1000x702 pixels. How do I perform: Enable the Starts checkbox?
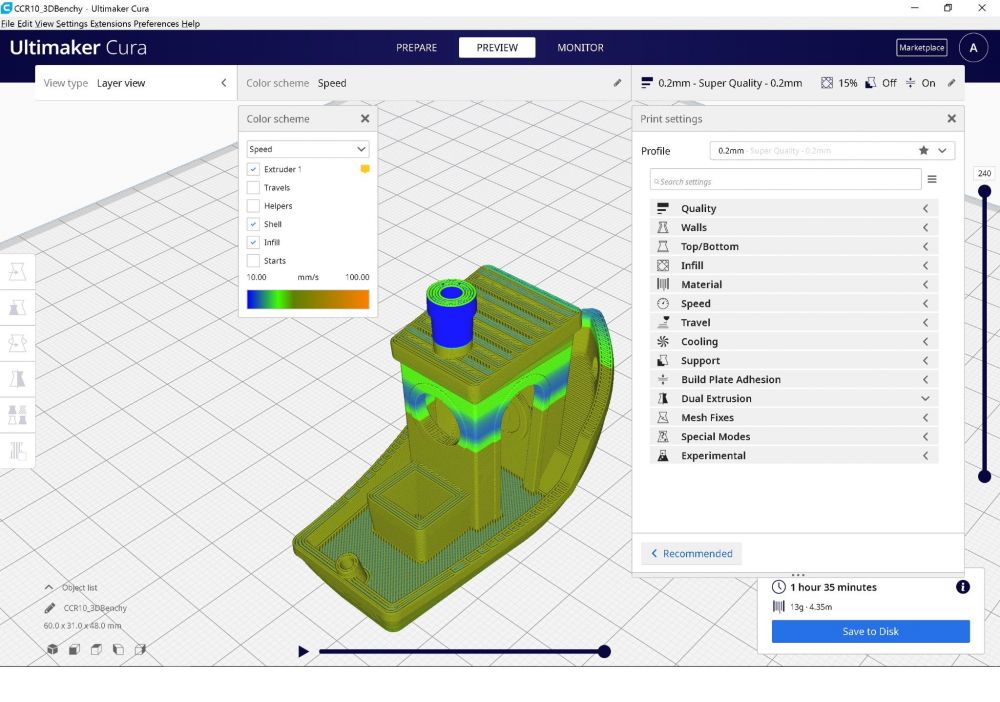click(253, 261)
